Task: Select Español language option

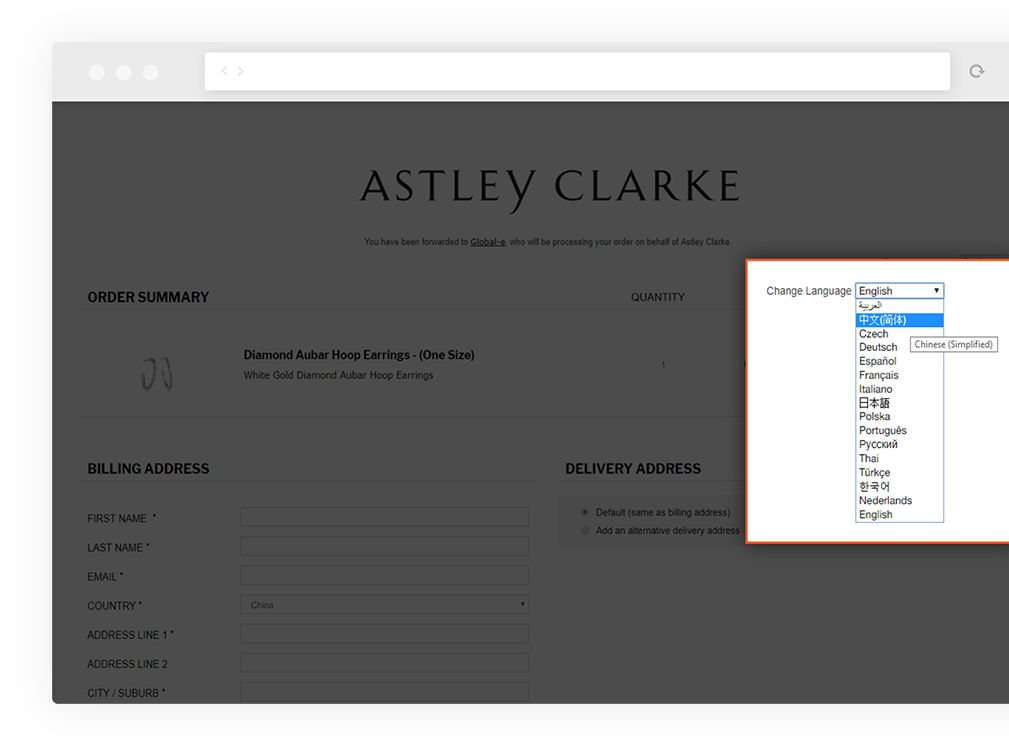Action: [899, 362]
